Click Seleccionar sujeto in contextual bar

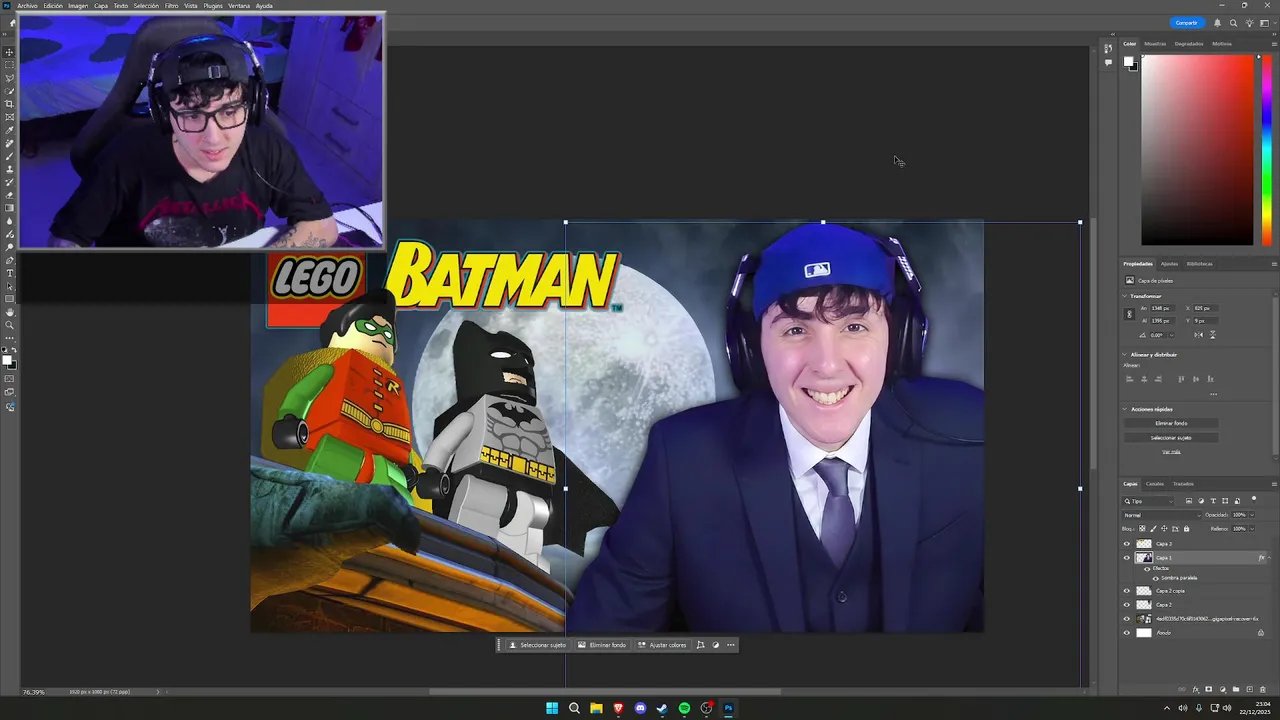coord(538,645)
